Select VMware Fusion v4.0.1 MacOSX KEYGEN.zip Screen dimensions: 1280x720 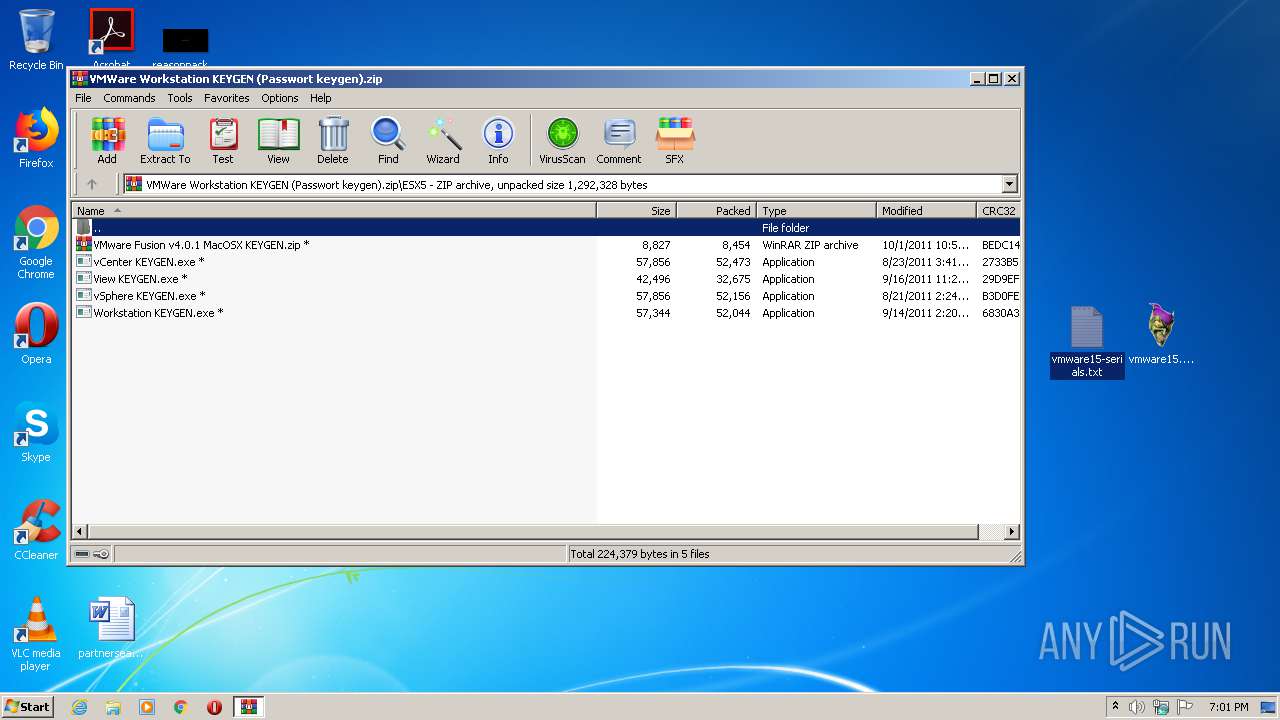pos(546,245)
